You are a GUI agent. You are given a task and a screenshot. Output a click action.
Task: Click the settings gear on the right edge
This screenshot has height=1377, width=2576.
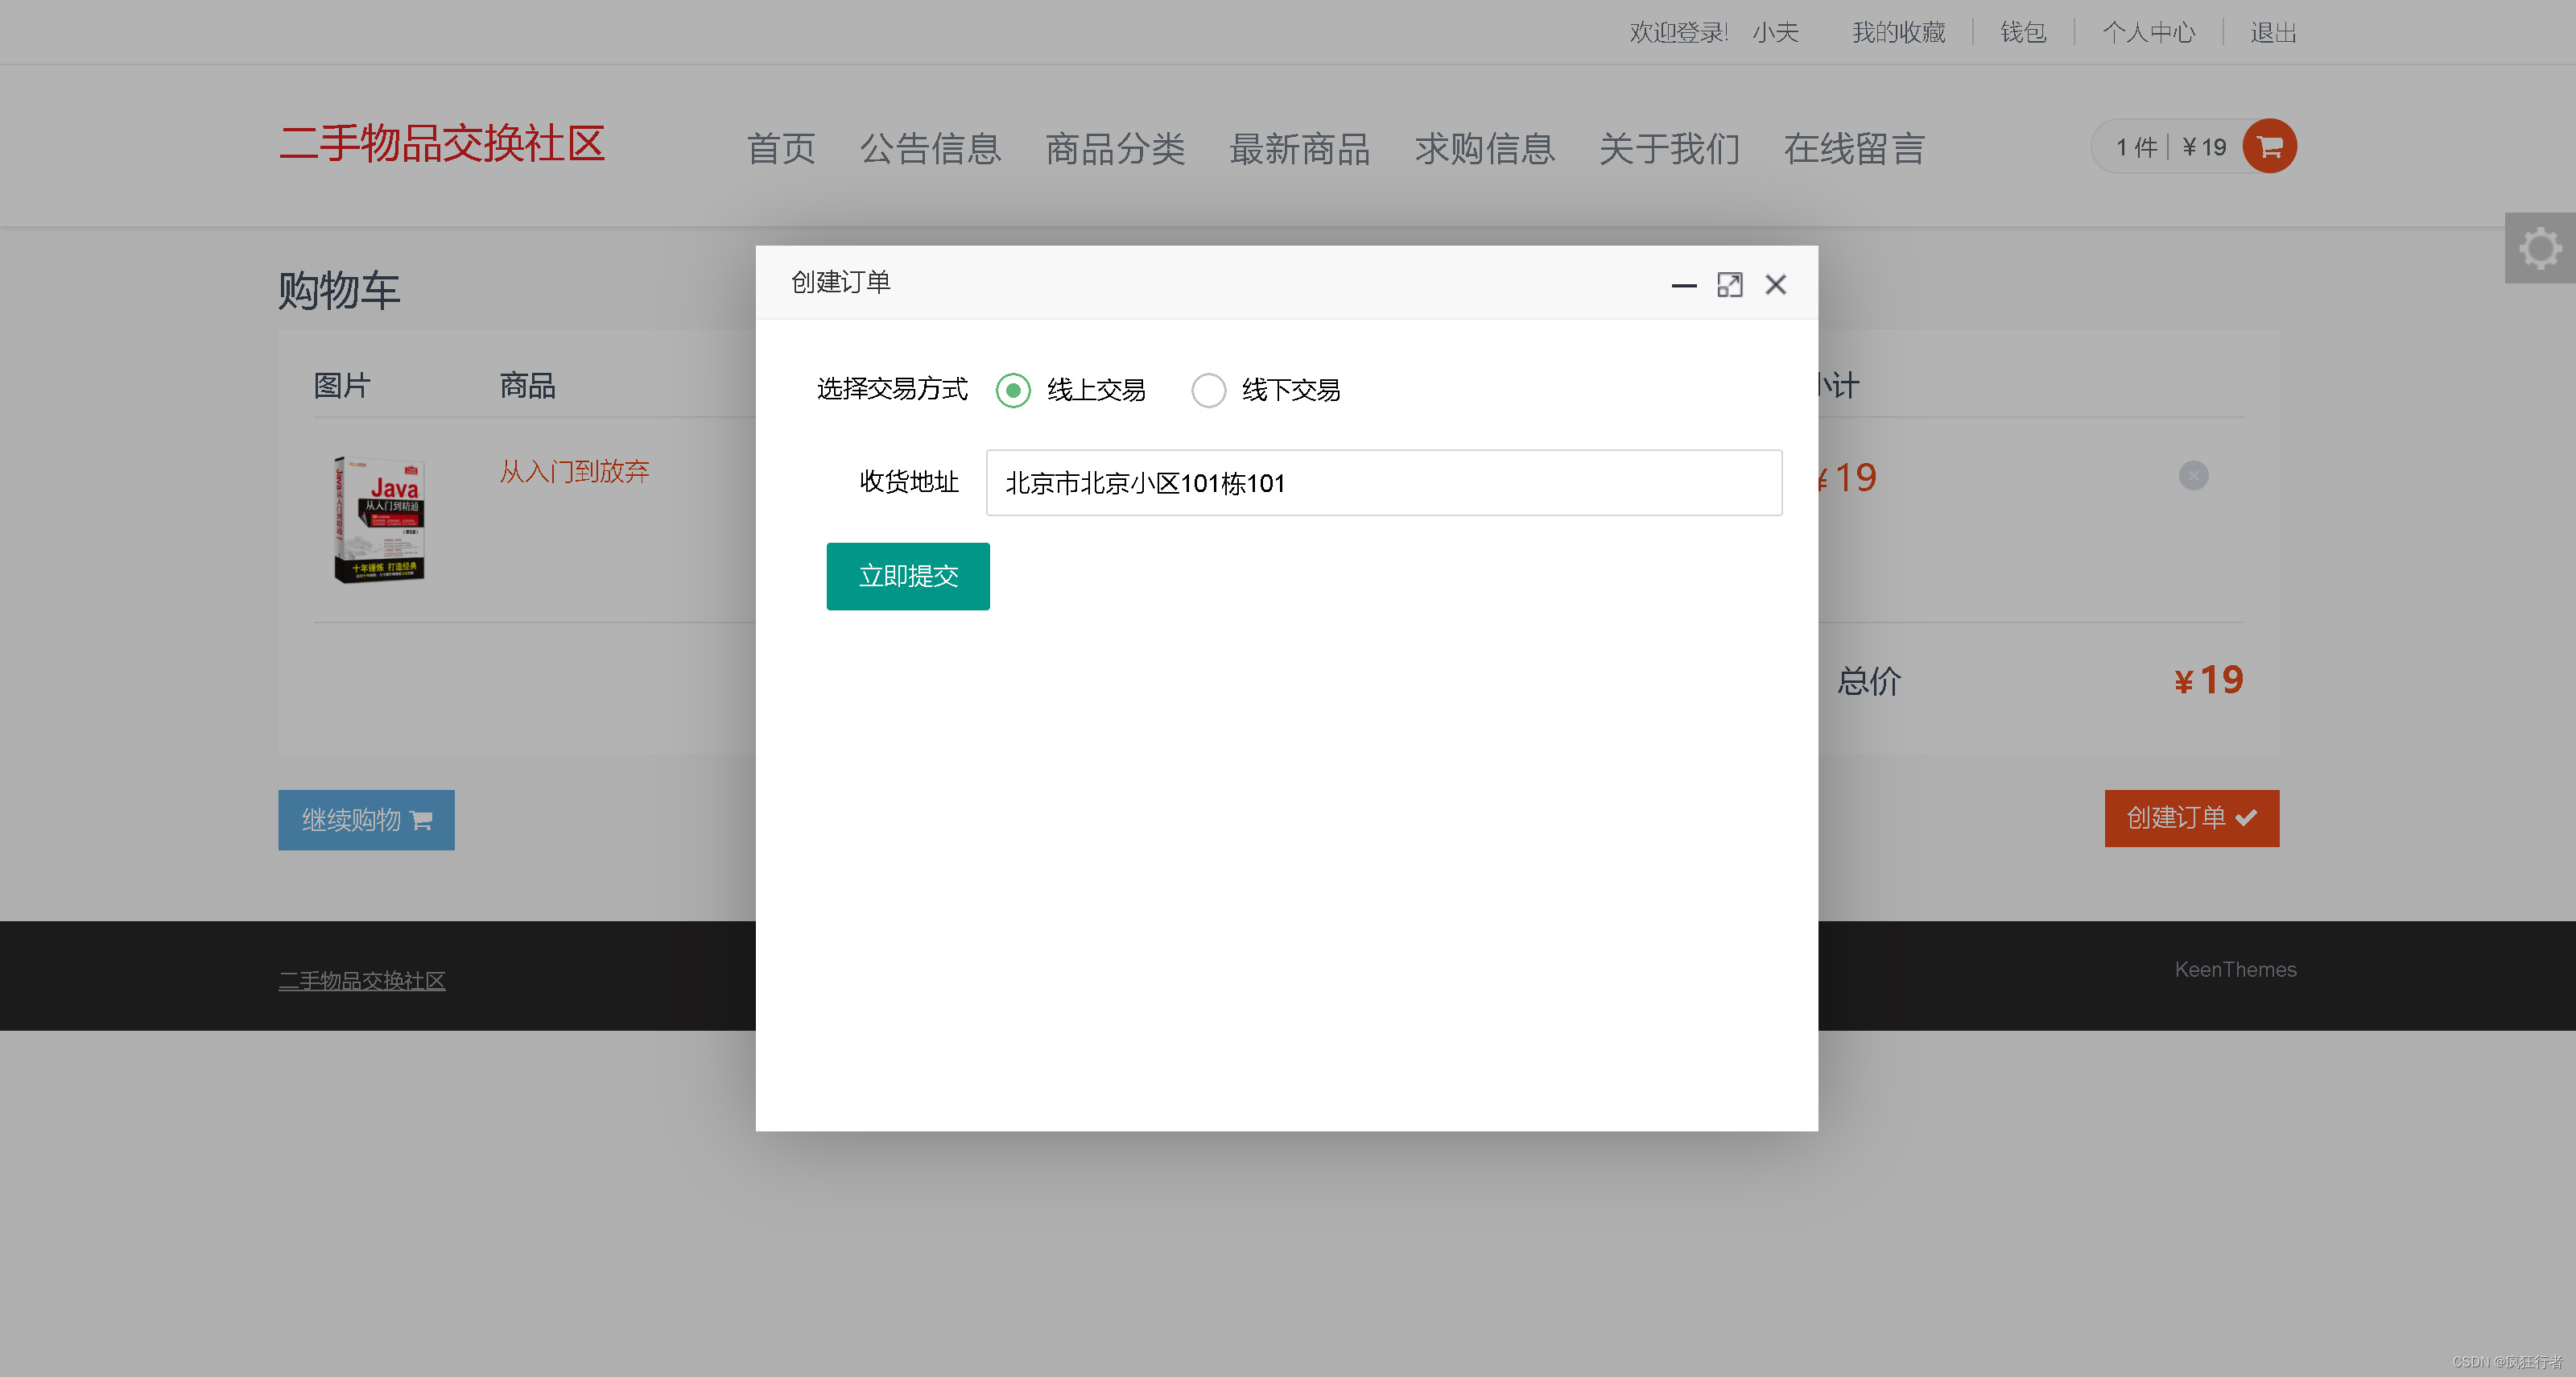(2541, 248)
